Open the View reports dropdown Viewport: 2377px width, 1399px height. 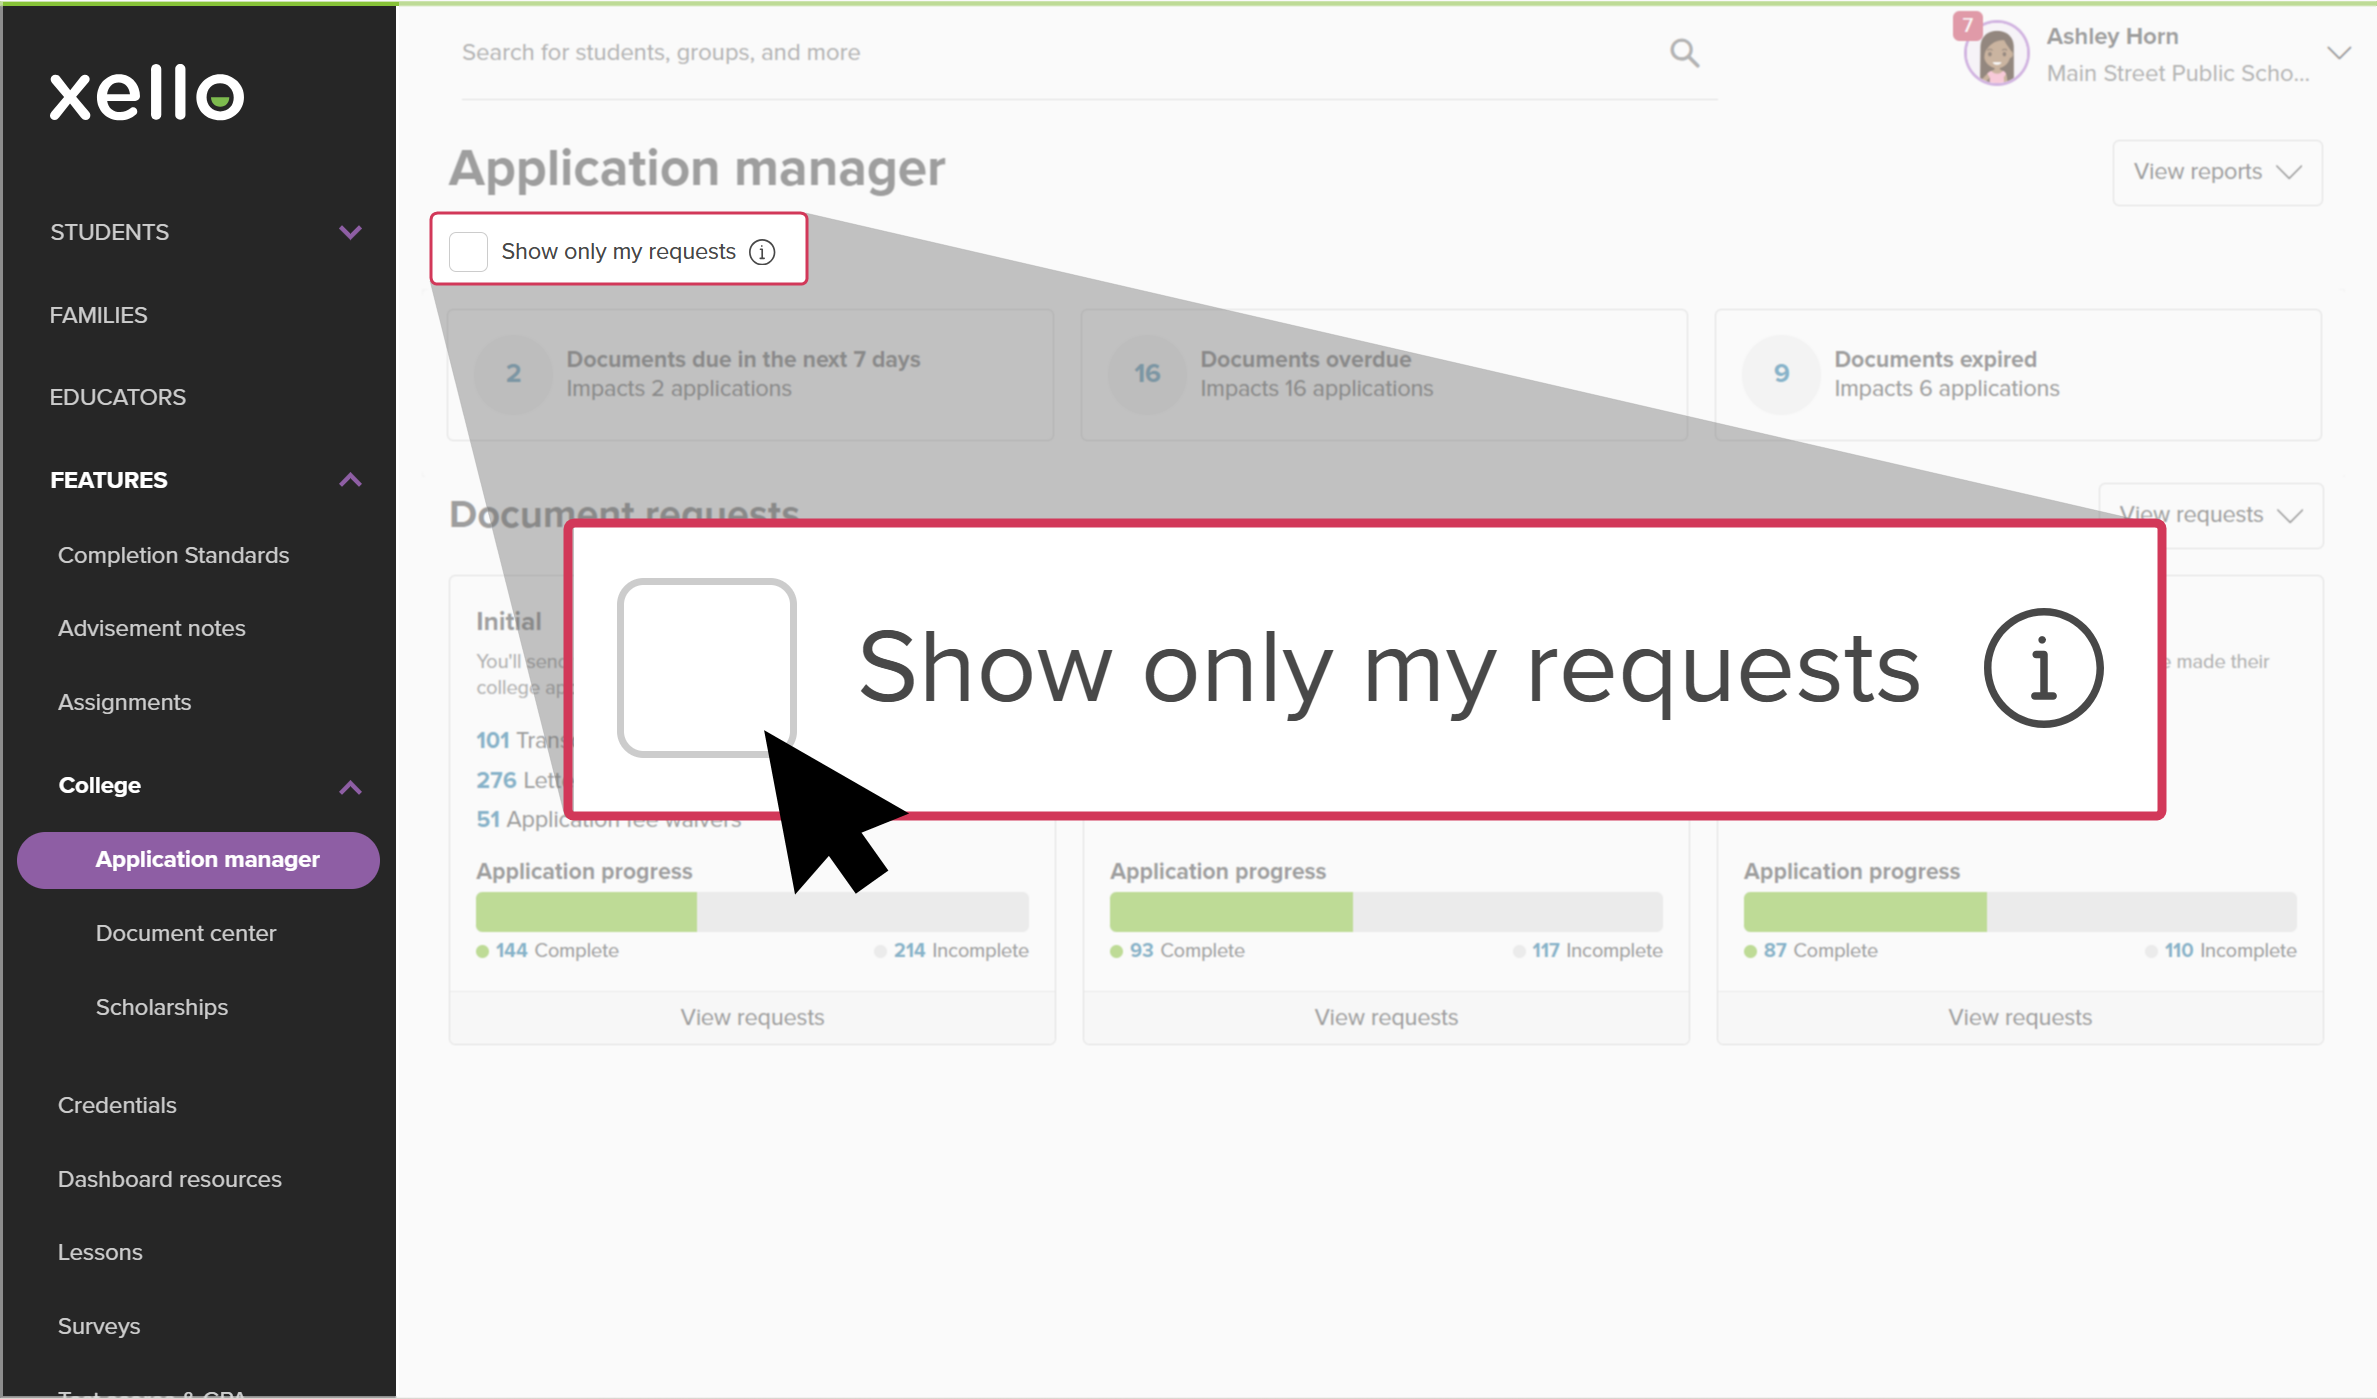[2216, 172]
